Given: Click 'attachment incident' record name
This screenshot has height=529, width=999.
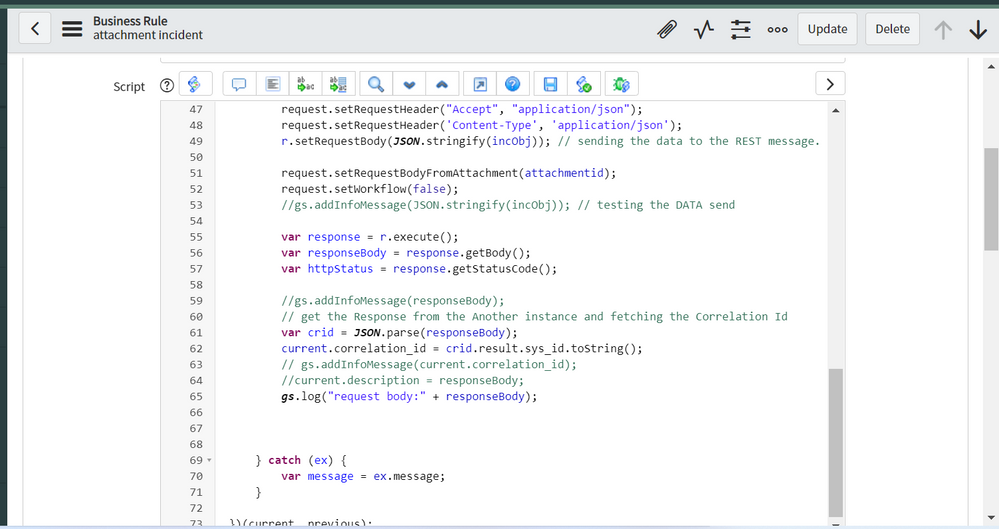Looking at the screenshot, I should point(148,35).
